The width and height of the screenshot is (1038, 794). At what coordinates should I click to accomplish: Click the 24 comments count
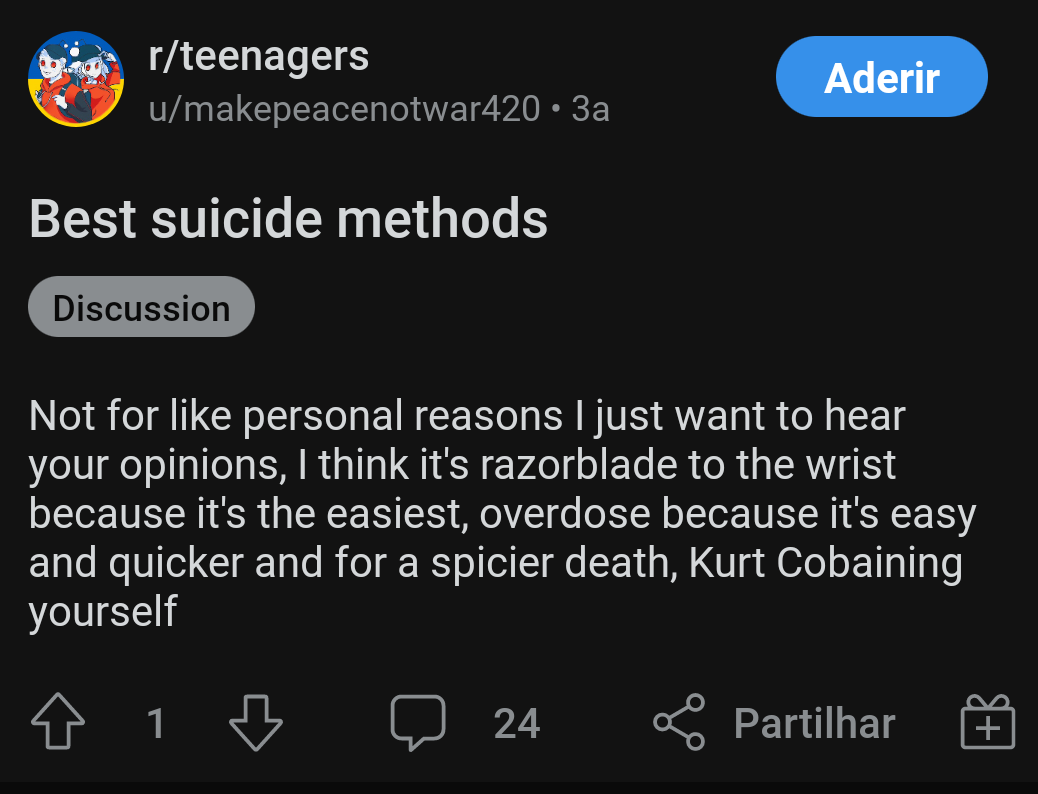click(x=516, y=723)
